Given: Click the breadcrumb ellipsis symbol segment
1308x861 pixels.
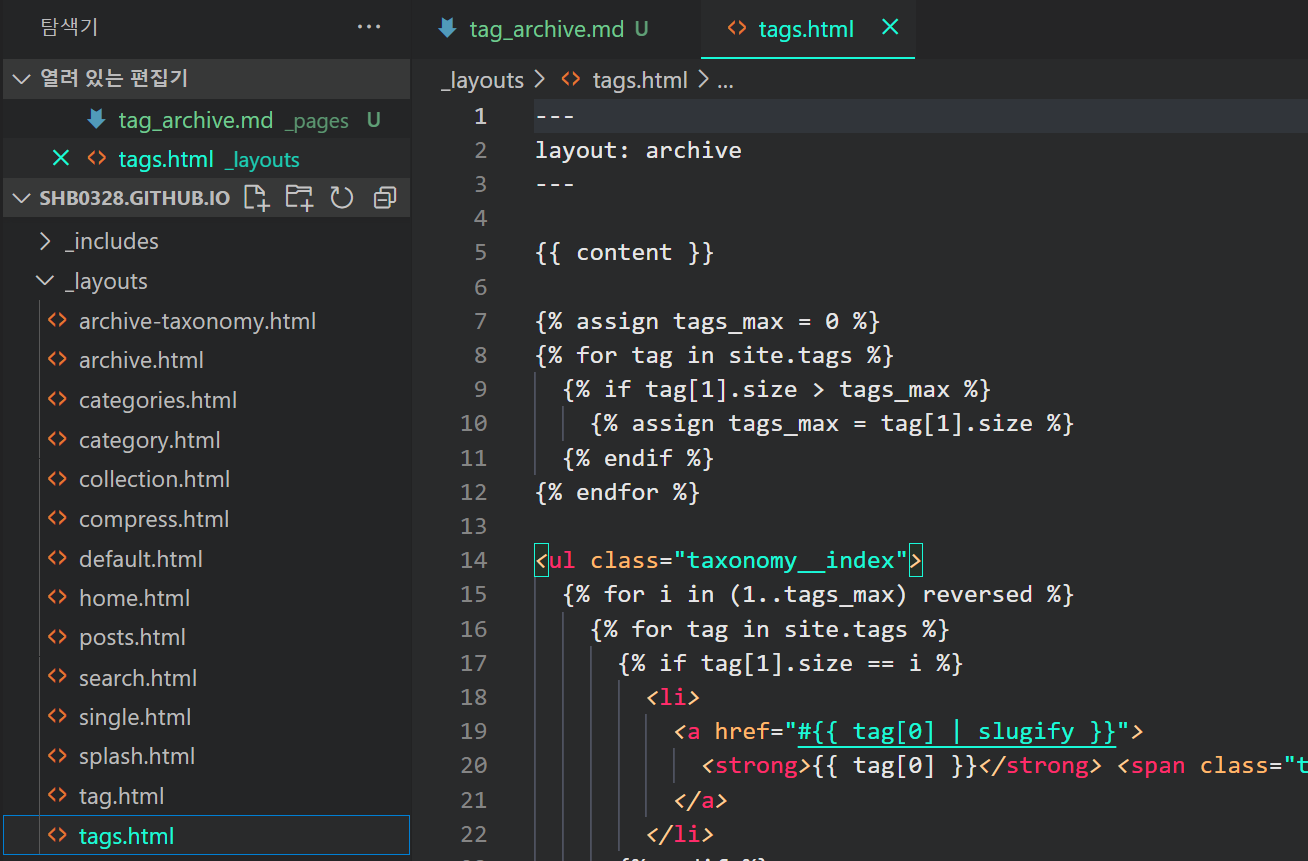Looking at the screenshot, I should 726,81.
